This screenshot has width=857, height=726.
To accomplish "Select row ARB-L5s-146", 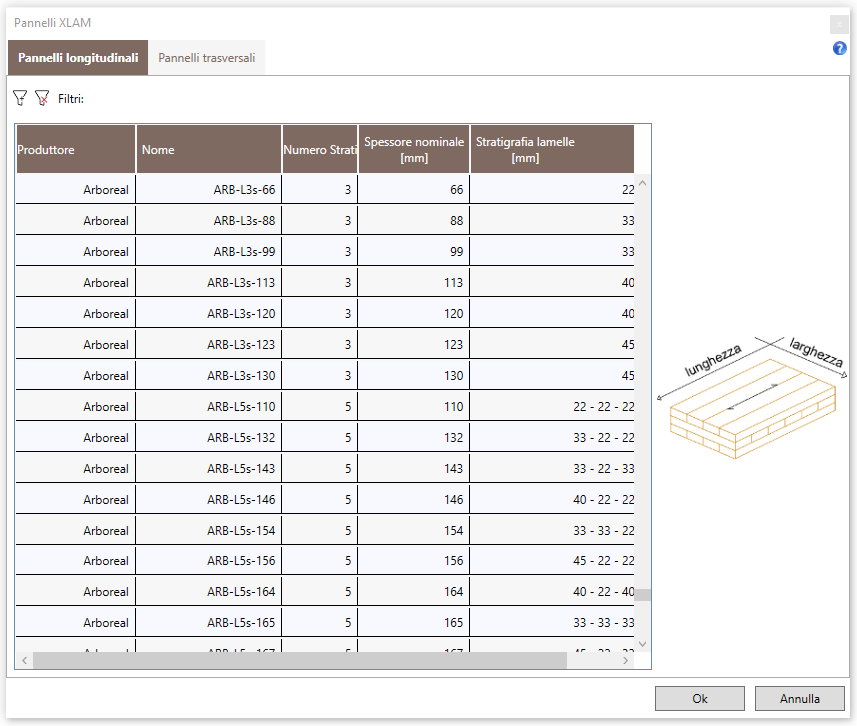I will (325, 499).
